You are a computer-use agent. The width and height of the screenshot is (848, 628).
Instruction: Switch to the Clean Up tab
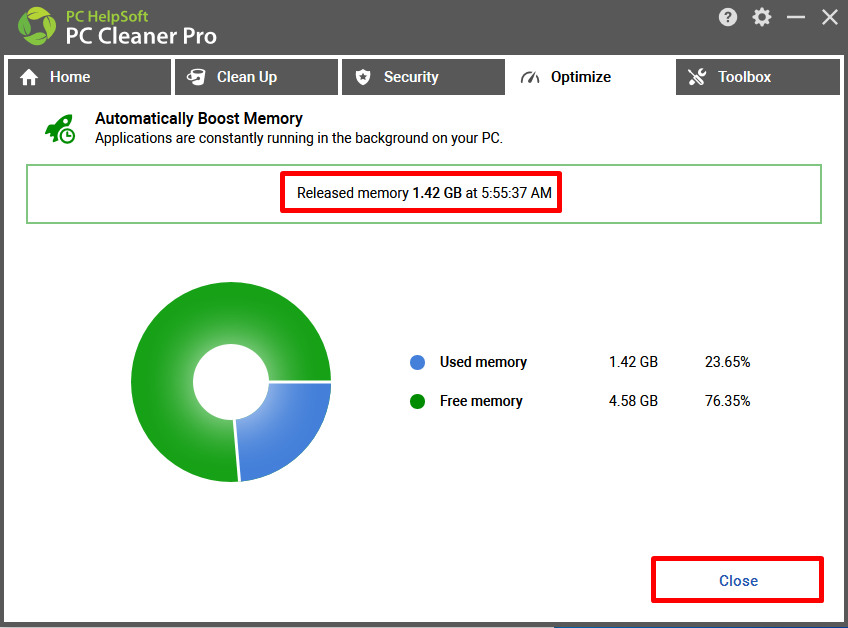point(256,77)
